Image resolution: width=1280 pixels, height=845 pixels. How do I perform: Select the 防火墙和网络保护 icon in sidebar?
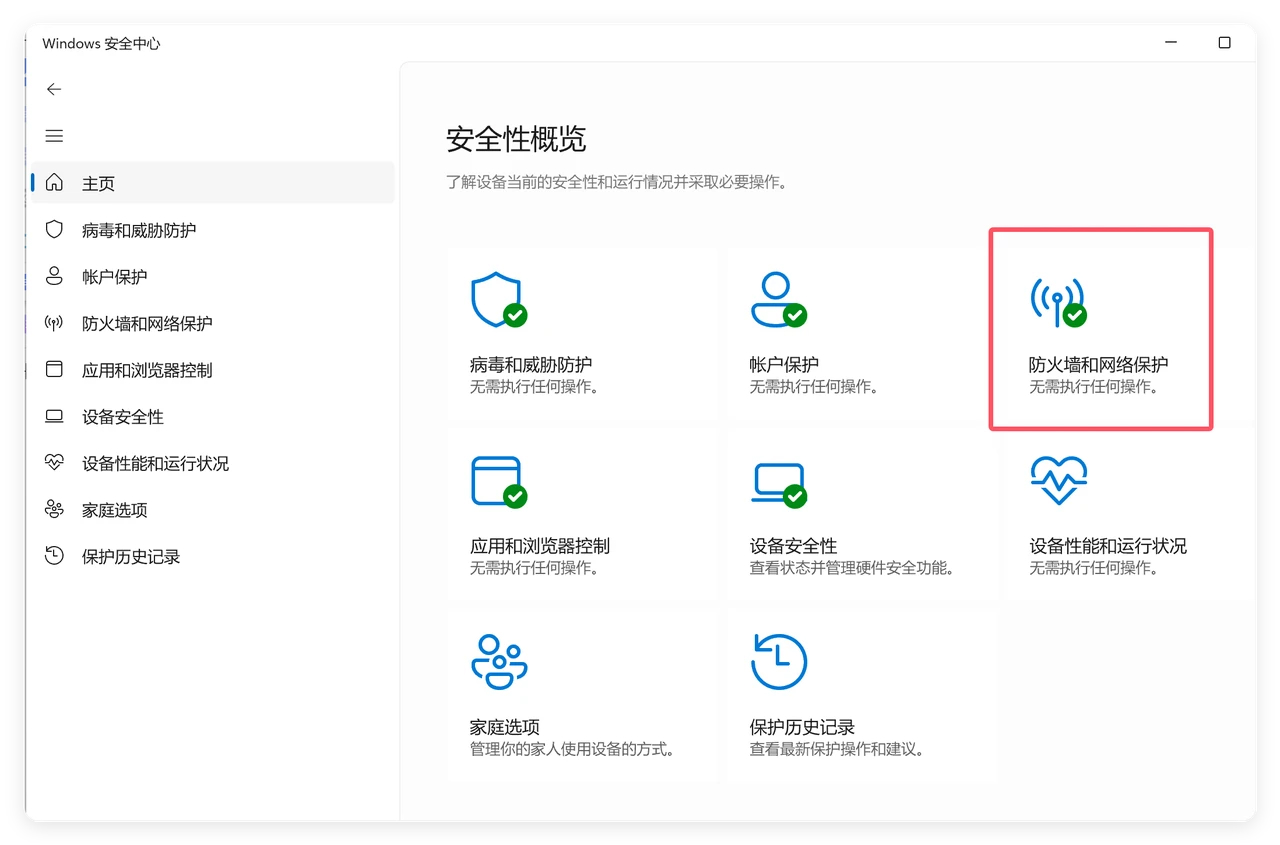pos(55,323)
